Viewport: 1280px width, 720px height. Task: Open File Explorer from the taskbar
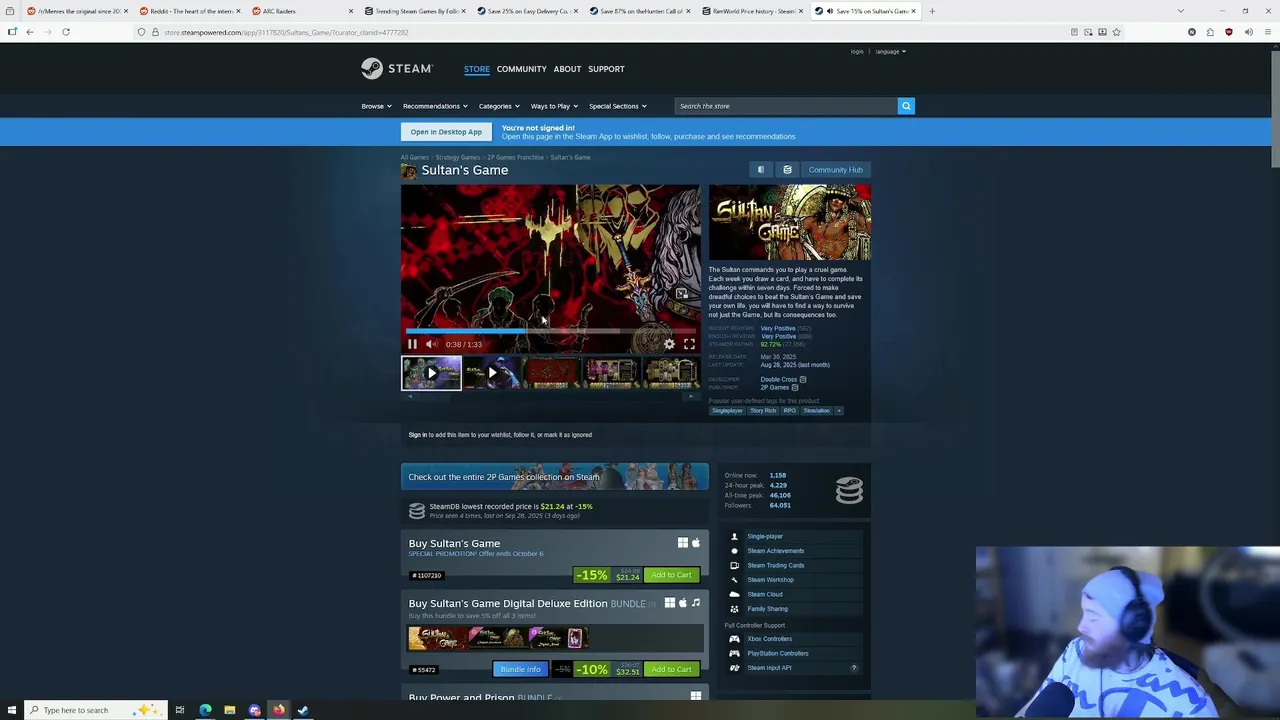(x=229, y=710)
